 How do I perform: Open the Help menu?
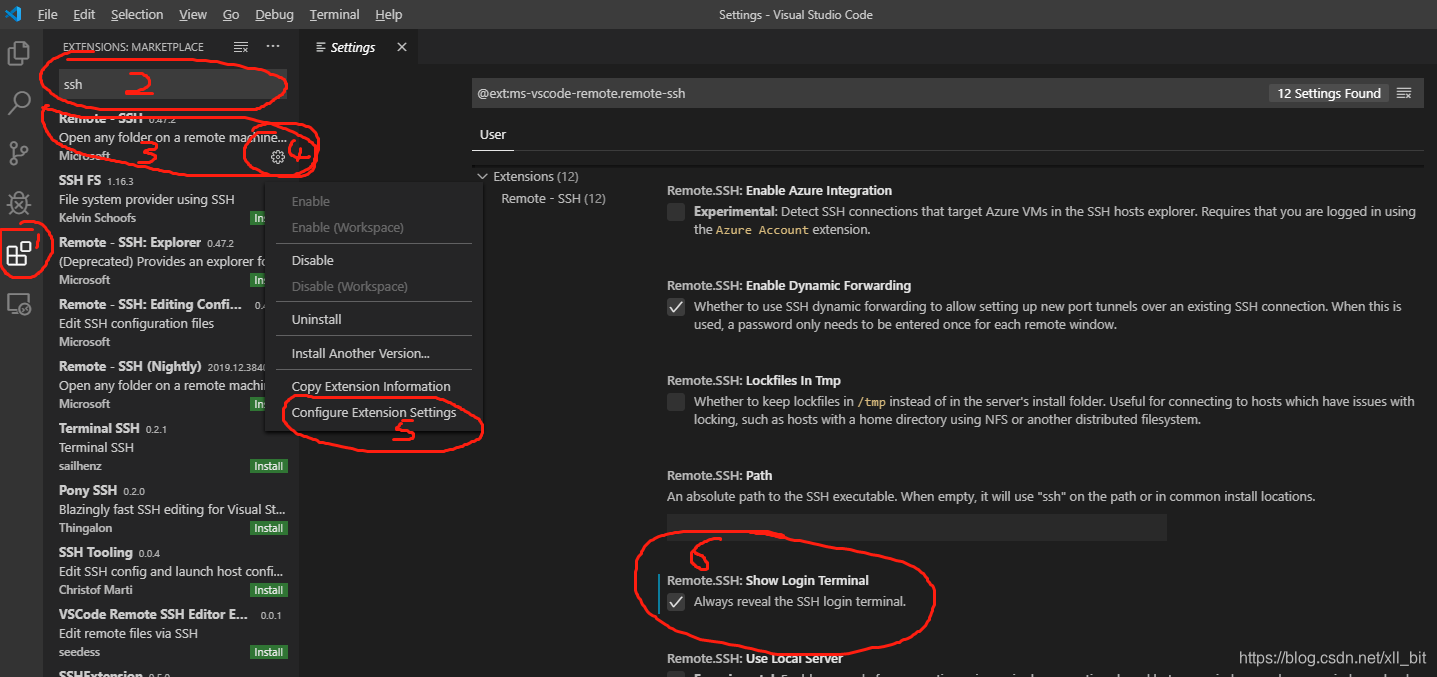pos(388,14)
